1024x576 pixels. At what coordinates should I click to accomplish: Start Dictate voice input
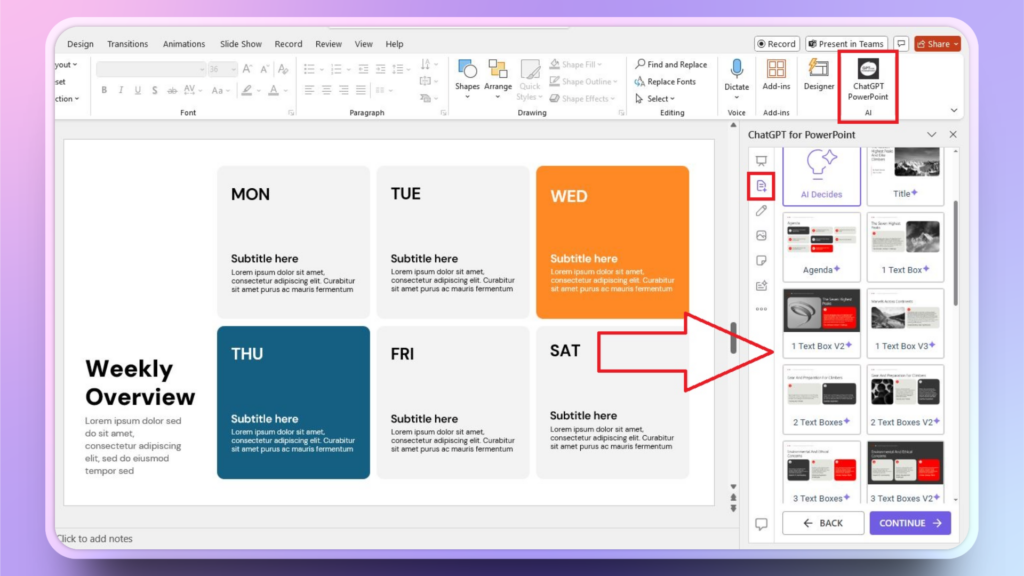[736, 77]
